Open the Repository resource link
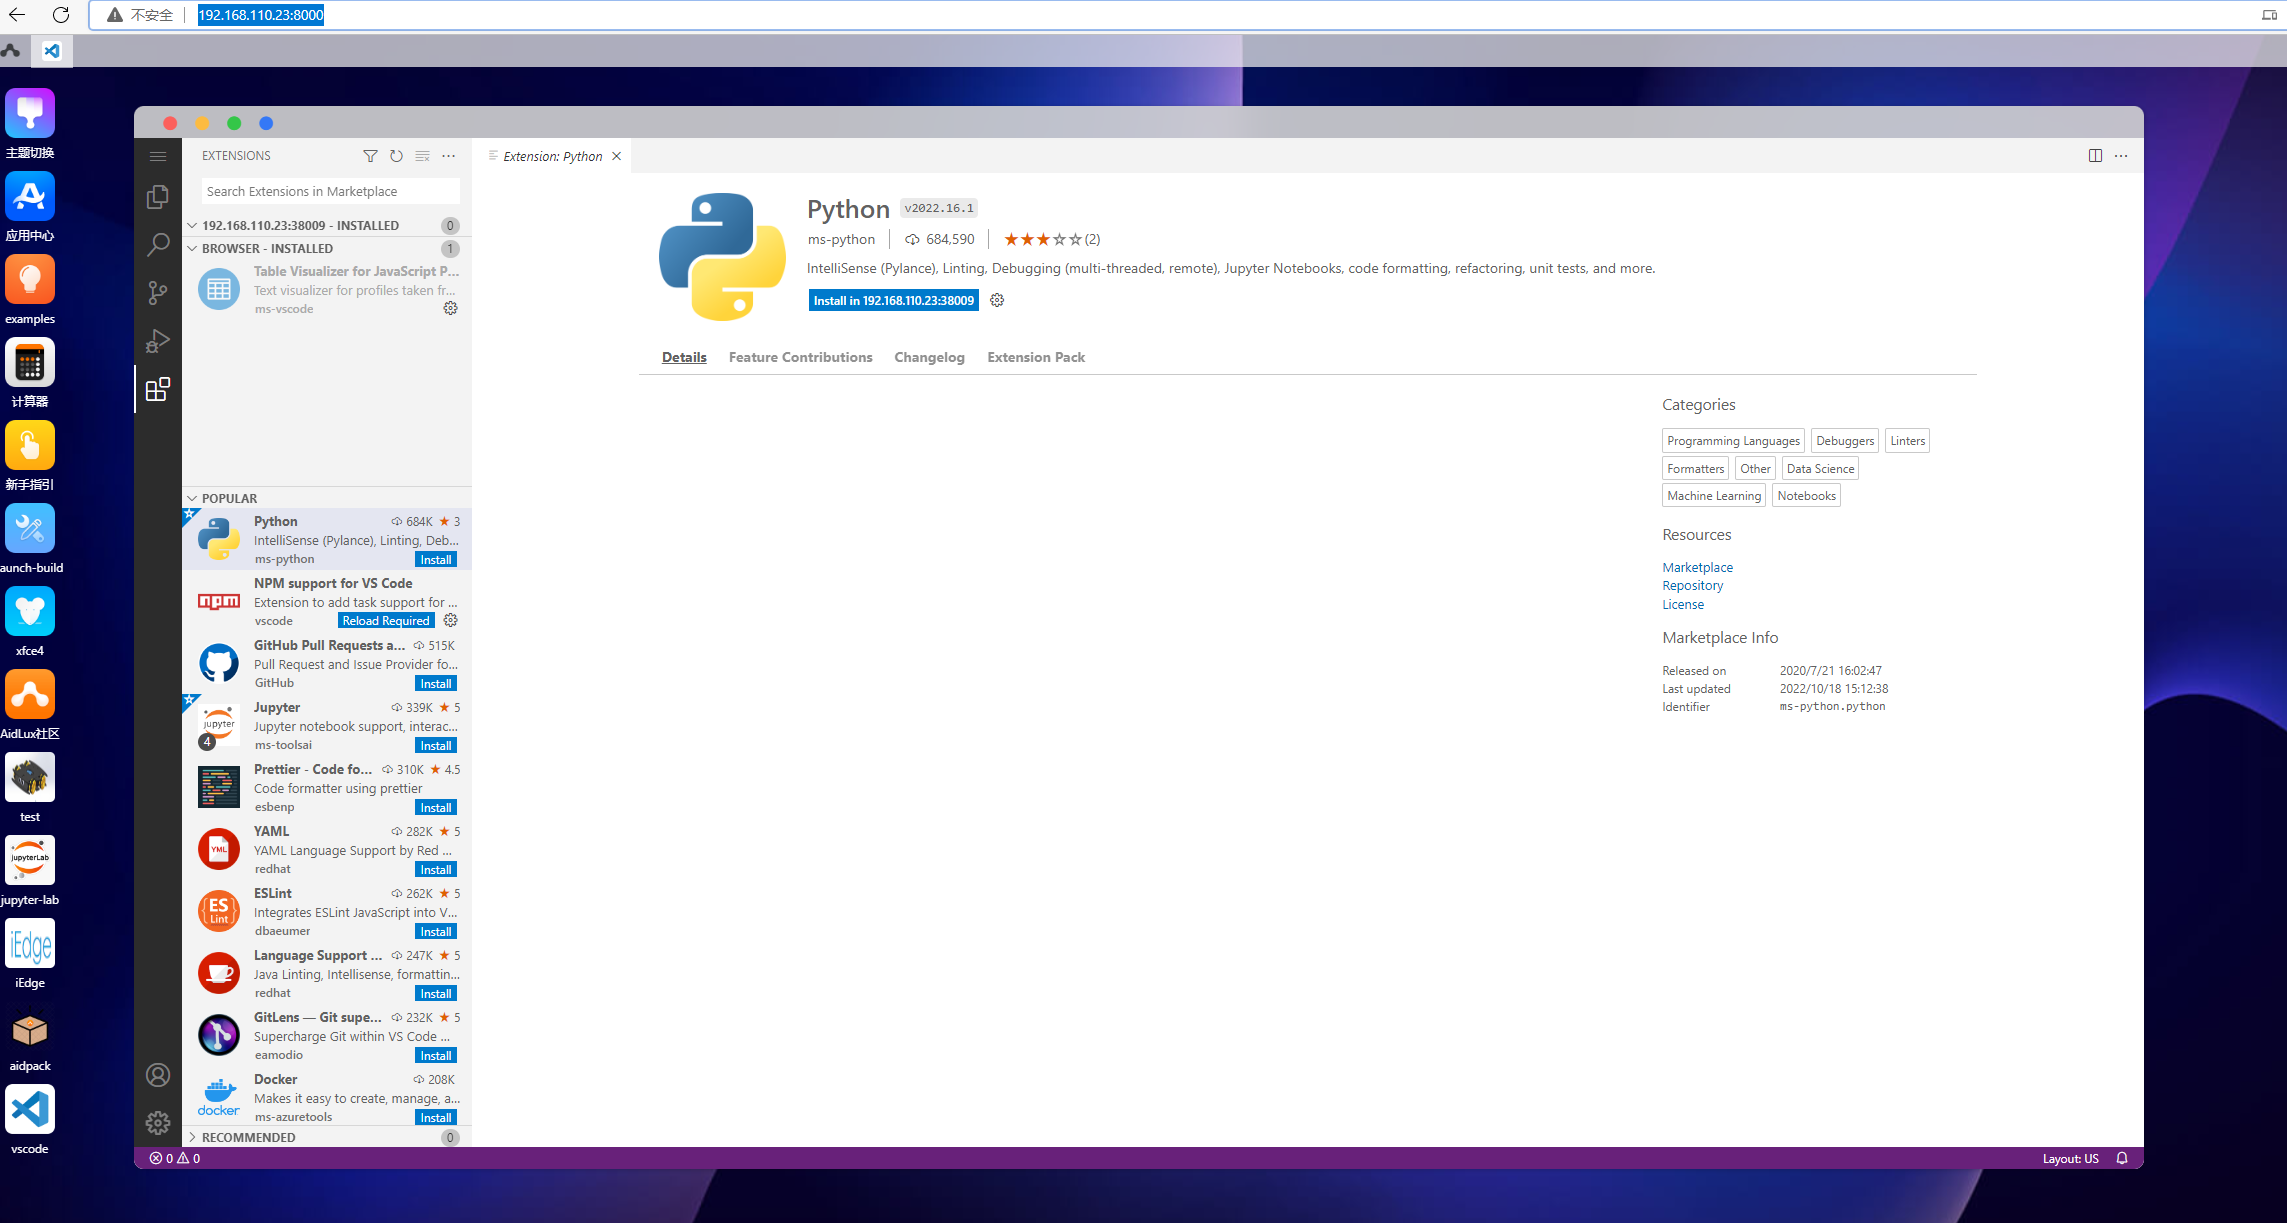 1692,585
